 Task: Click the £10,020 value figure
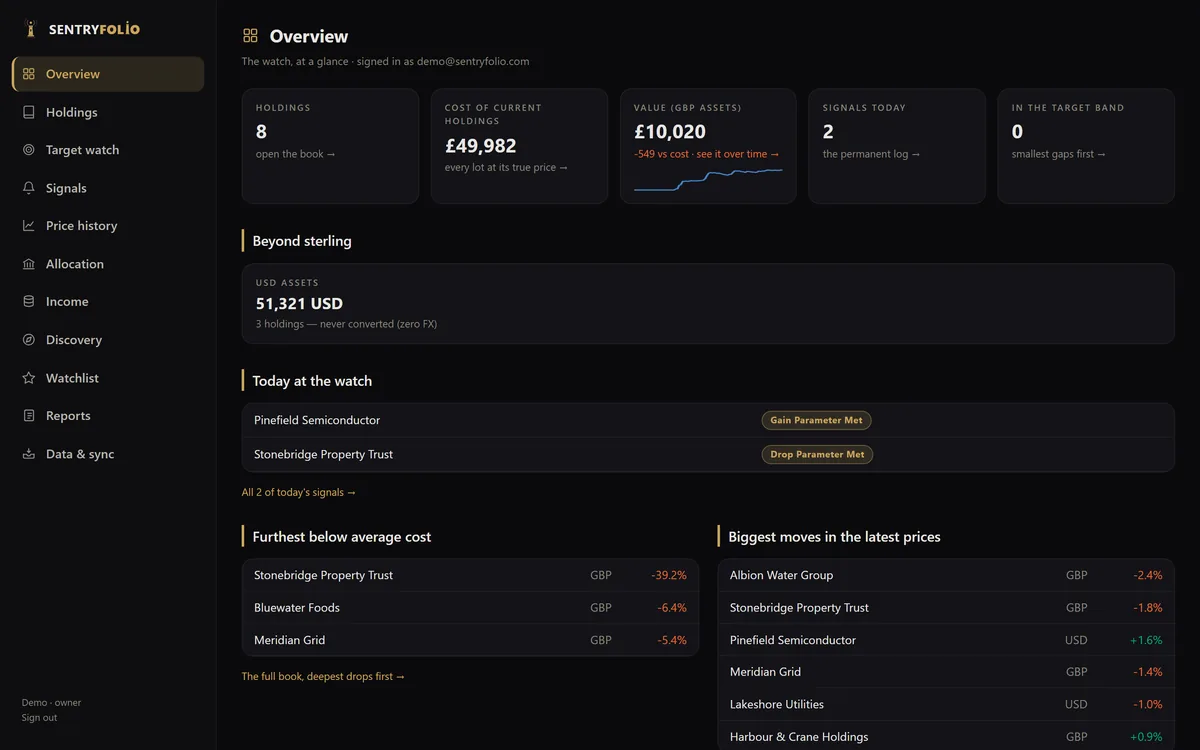coord(670,132)
